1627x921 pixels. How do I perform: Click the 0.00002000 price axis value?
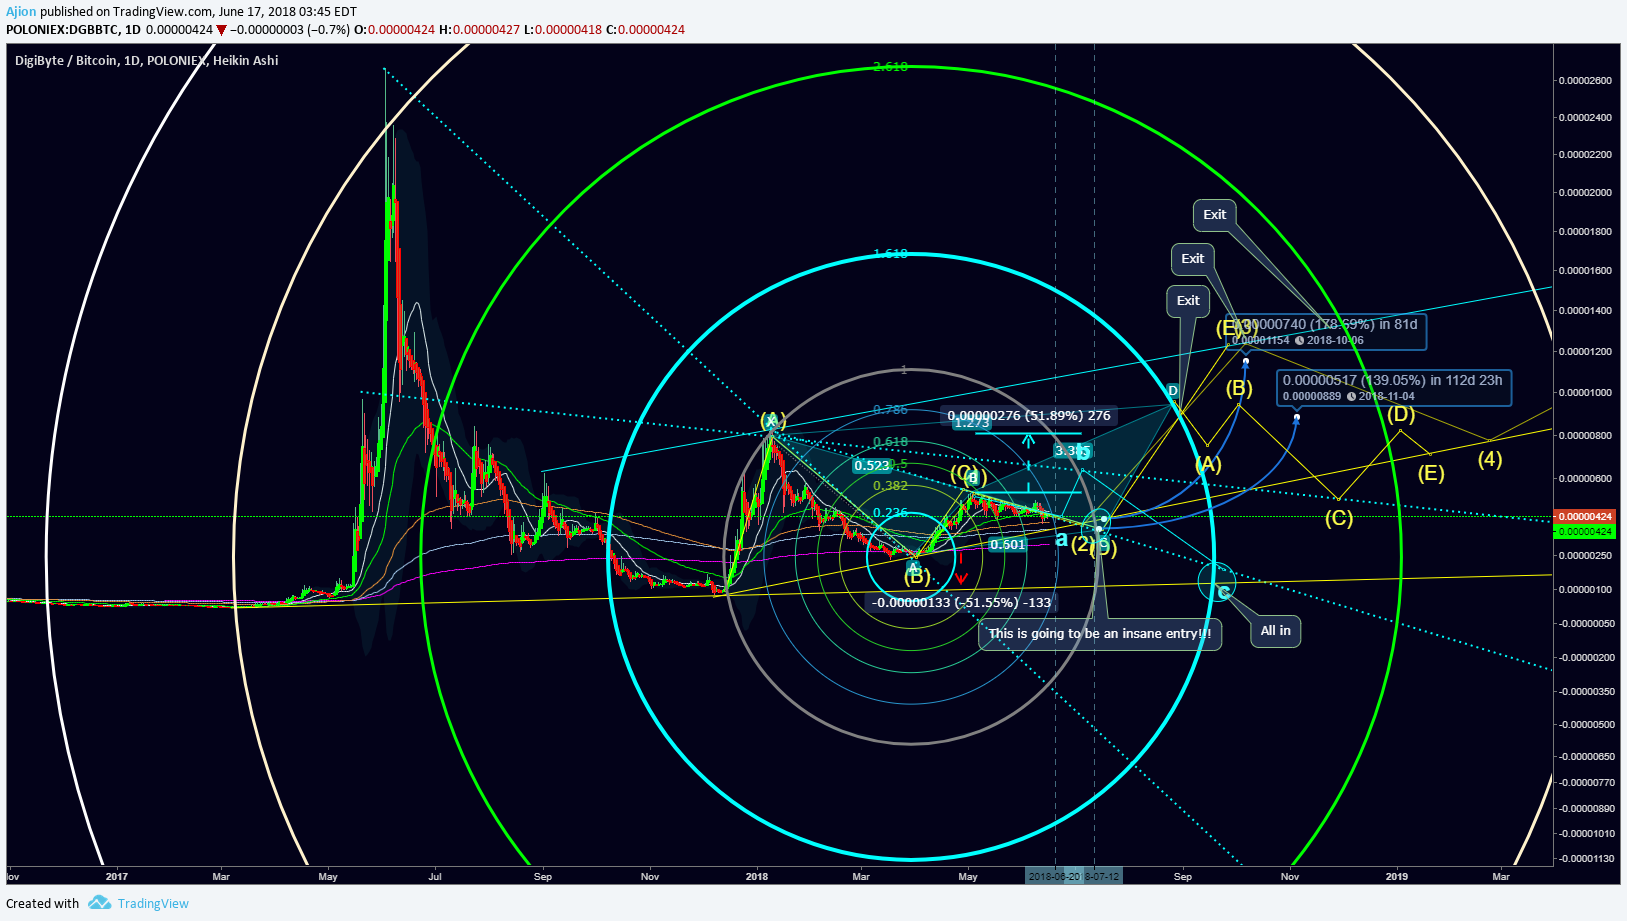[1585, 193]
